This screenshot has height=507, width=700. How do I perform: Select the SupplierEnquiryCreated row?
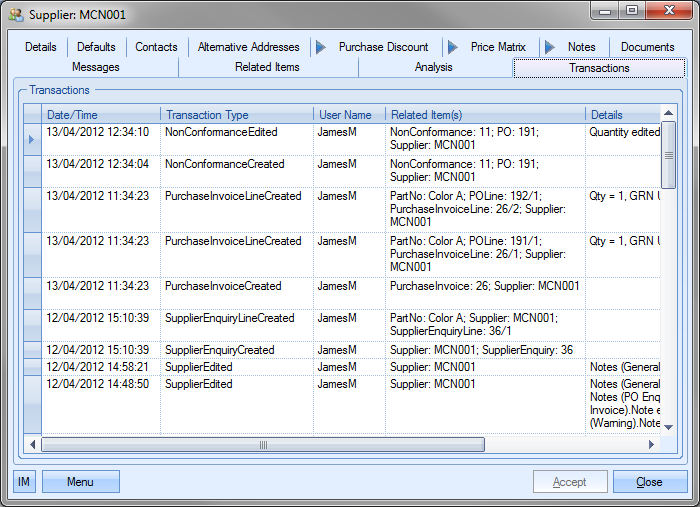pyautogui.click(x=219, y=350)
